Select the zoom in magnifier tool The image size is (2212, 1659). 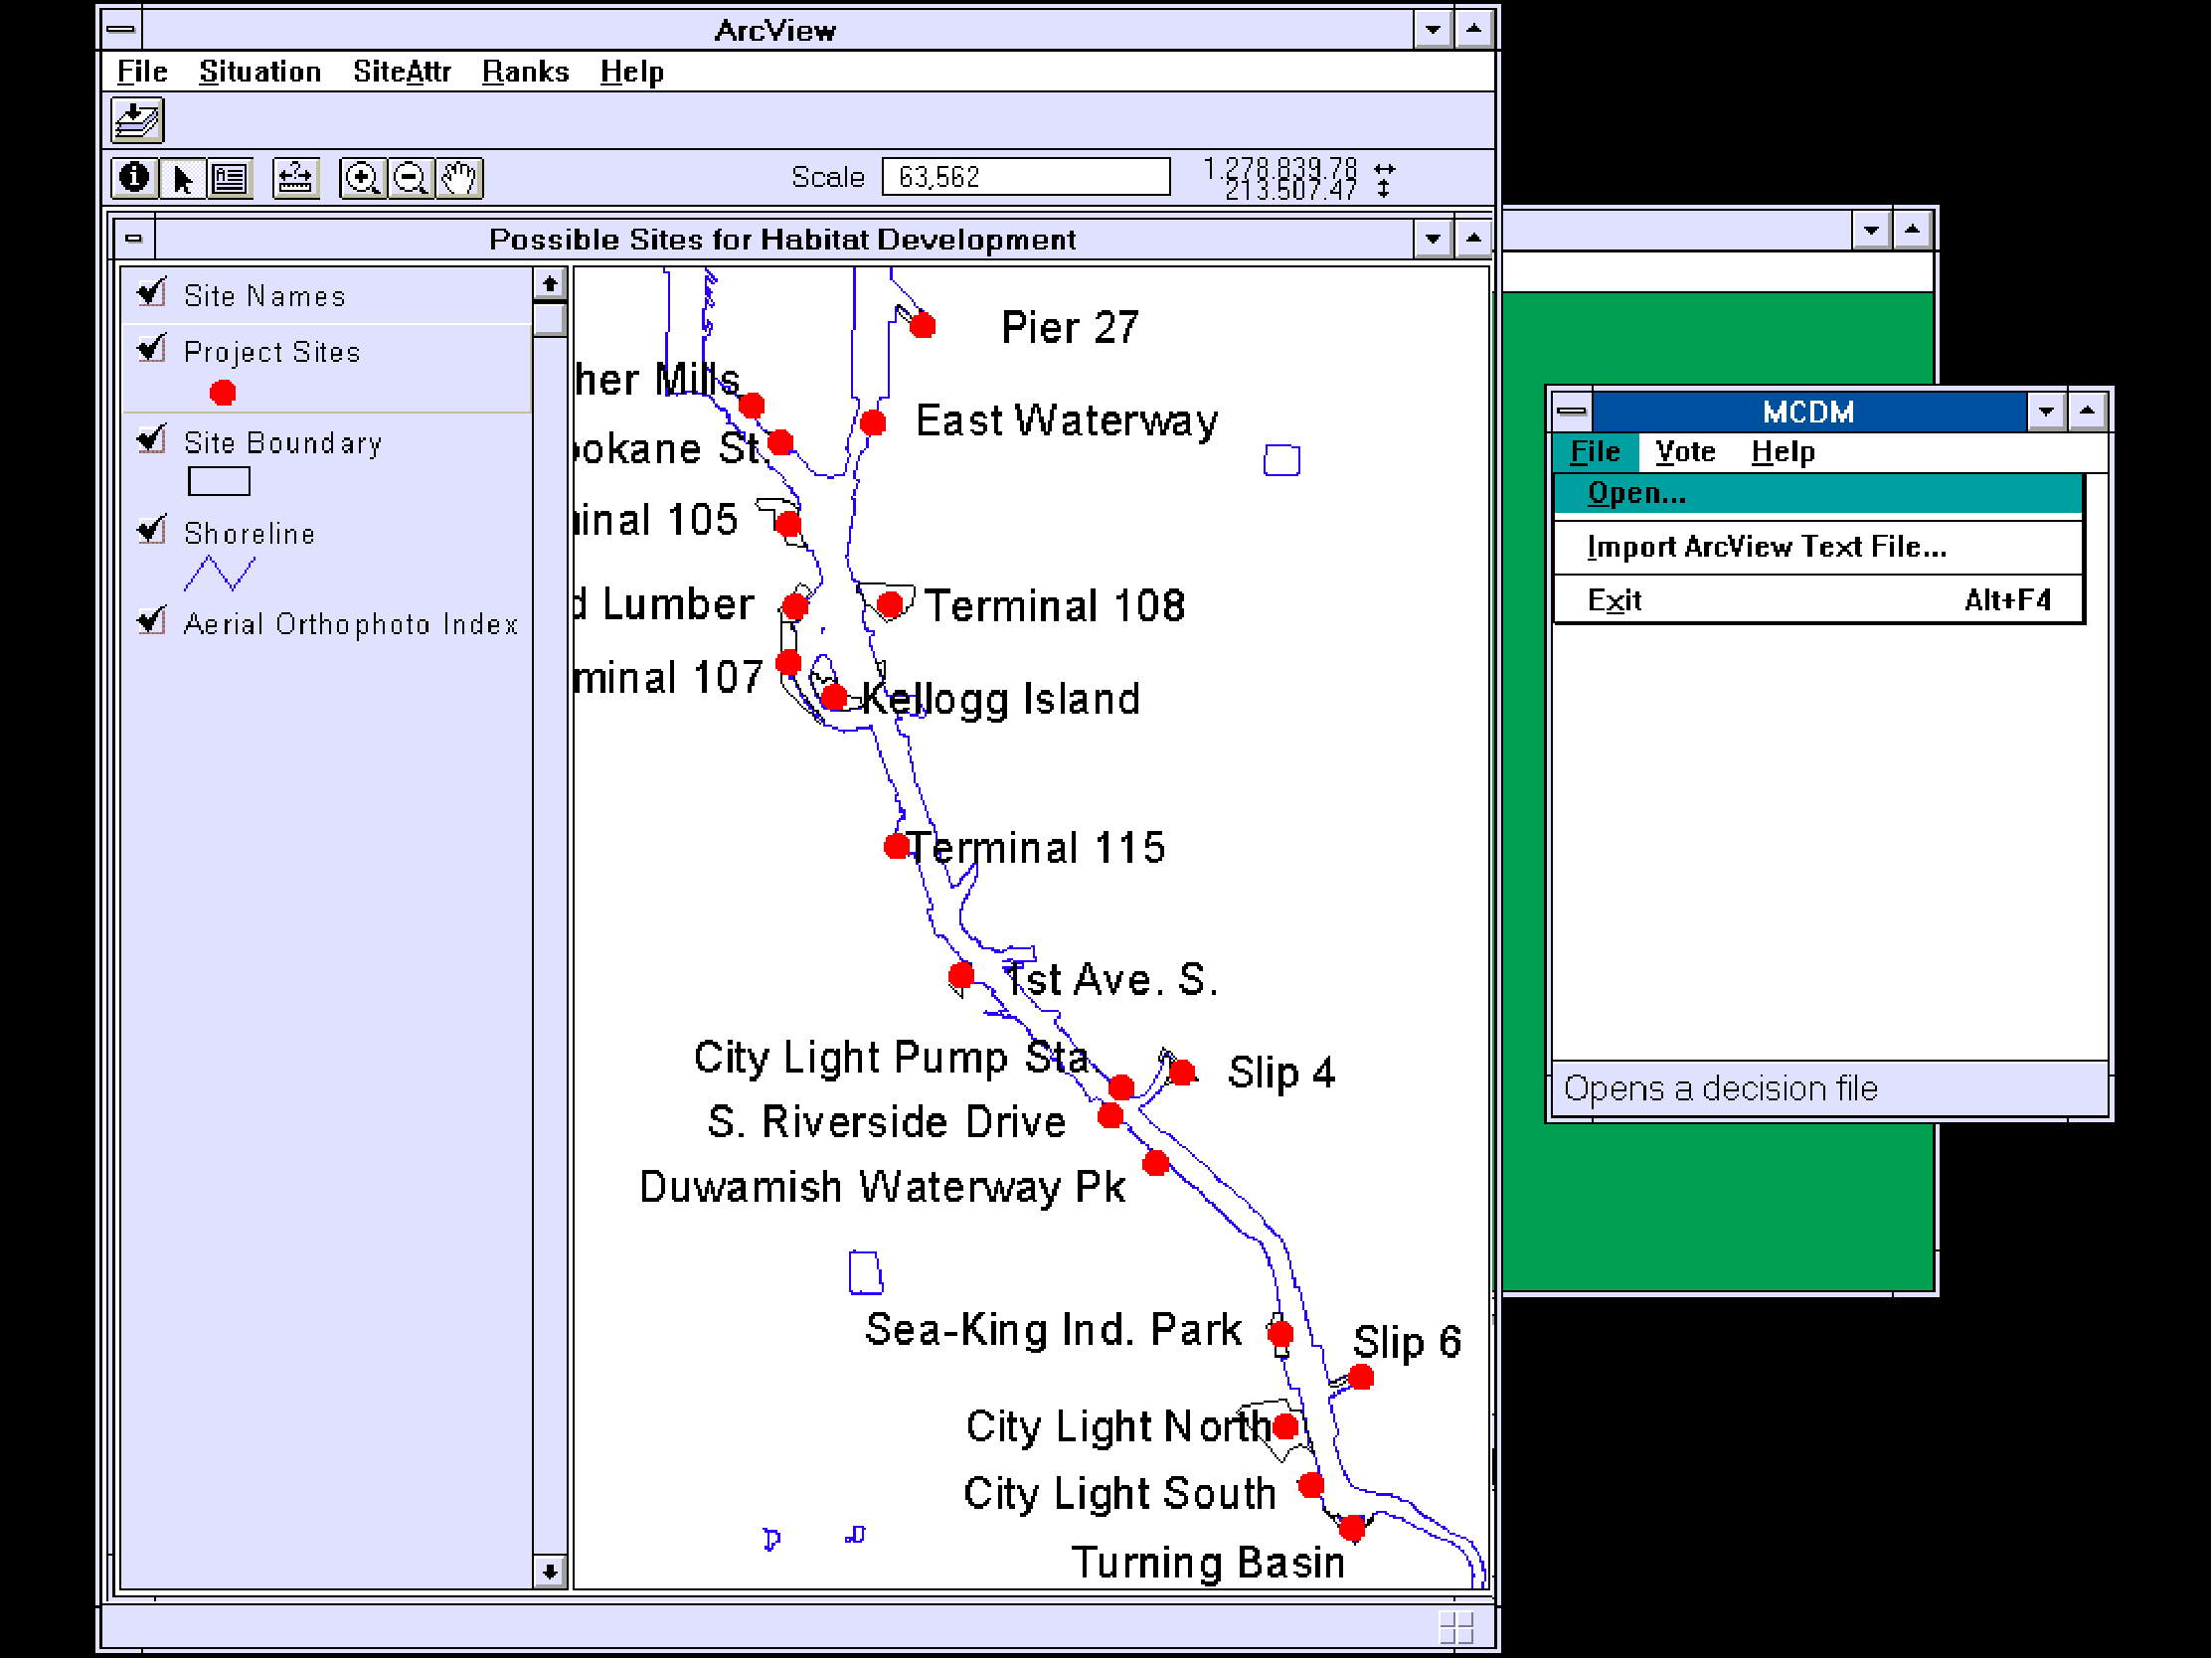[362, 179]
